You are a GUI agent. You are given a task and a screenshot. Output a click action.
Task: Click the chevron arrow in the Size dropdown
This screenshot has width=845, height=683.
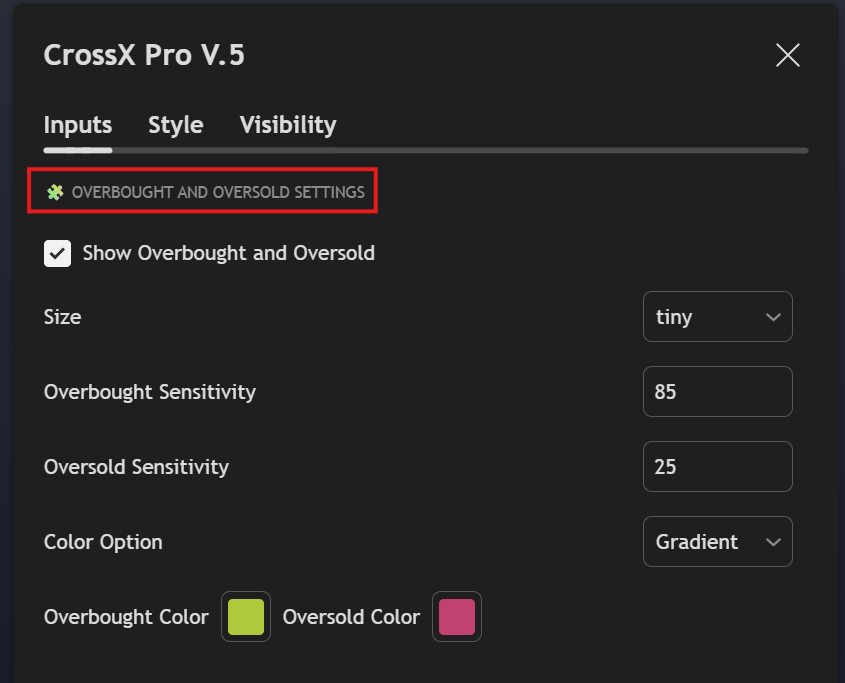(x=772, y=317)
